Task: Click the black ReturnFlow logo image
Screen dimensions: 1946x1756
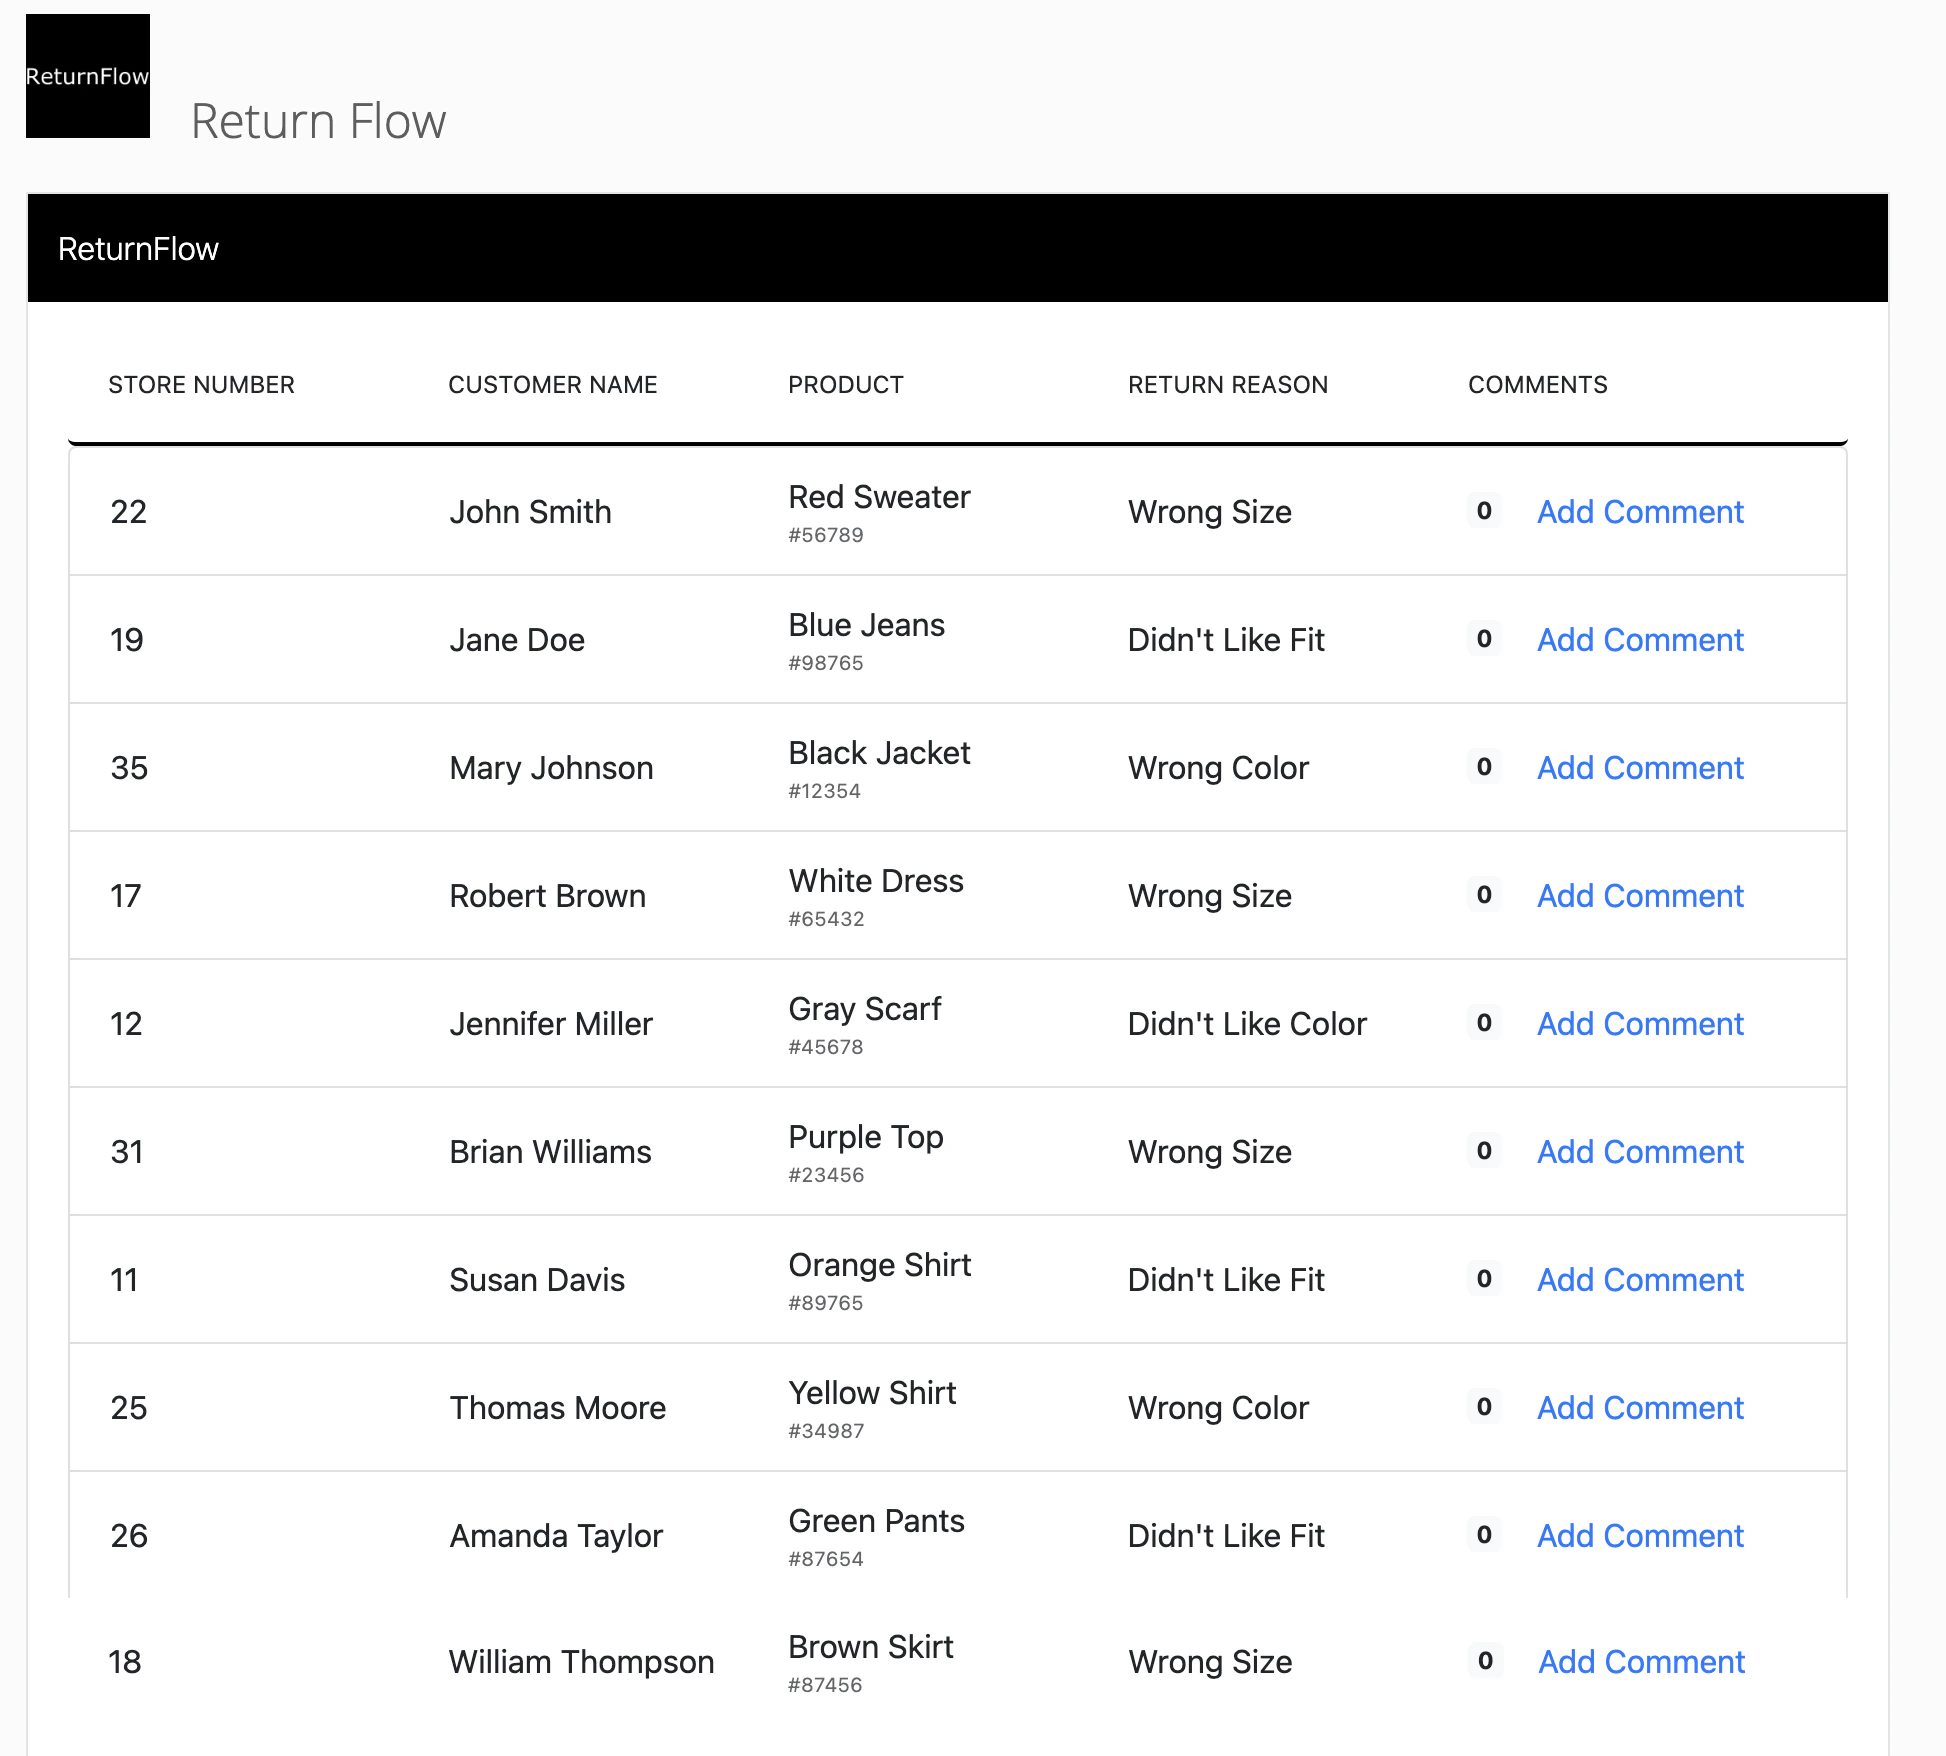Action: tap(88, 76)
